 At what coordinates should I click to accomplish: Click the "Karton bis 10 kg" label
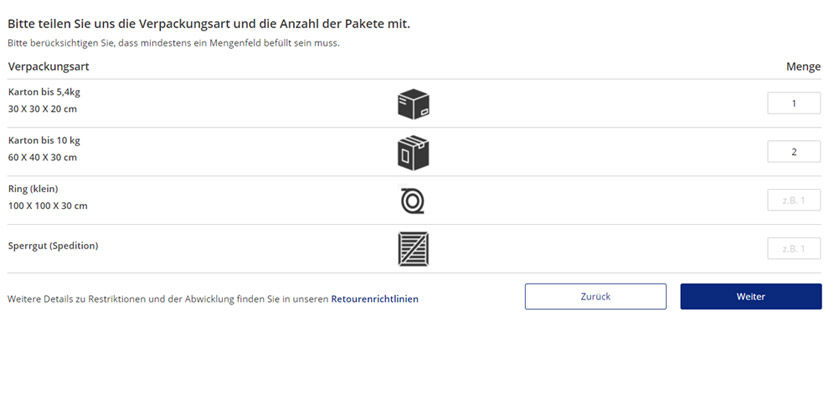tap(44, 140)
